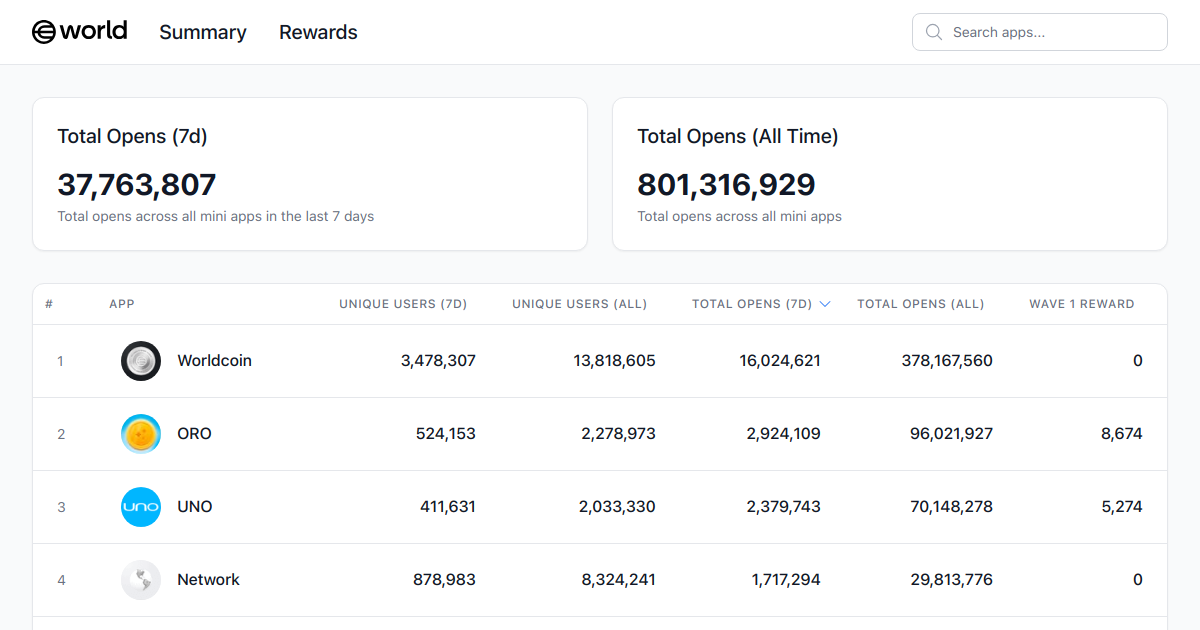Click ORO's 96,021,927 value
Image resolution: width=1200 pixels, height=630 pixels.
952,434
